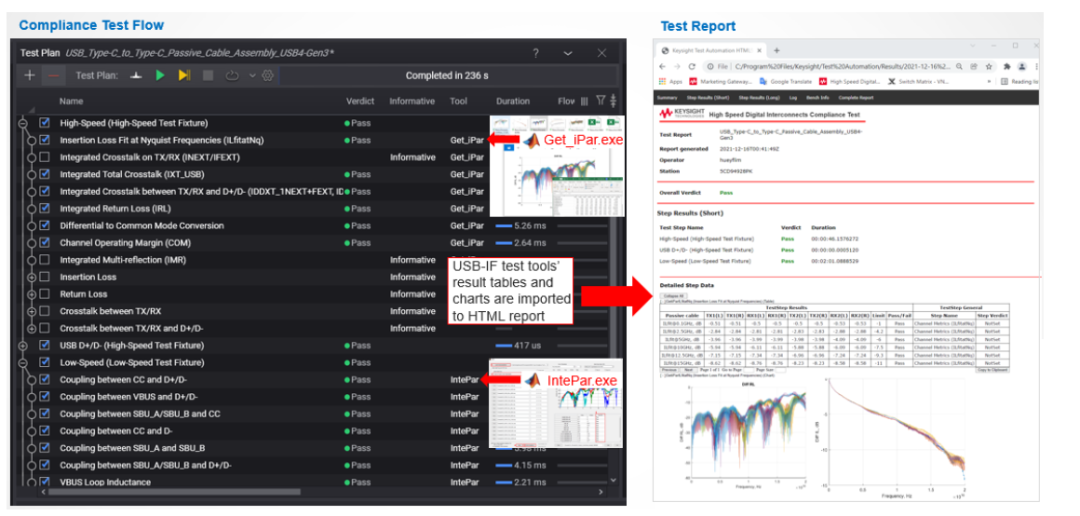Uncheck Coupling between VBUS and D+/D- step
The height and width of the screenshot is (516, 1080).
pyautogui.click(x=45, y=396)
